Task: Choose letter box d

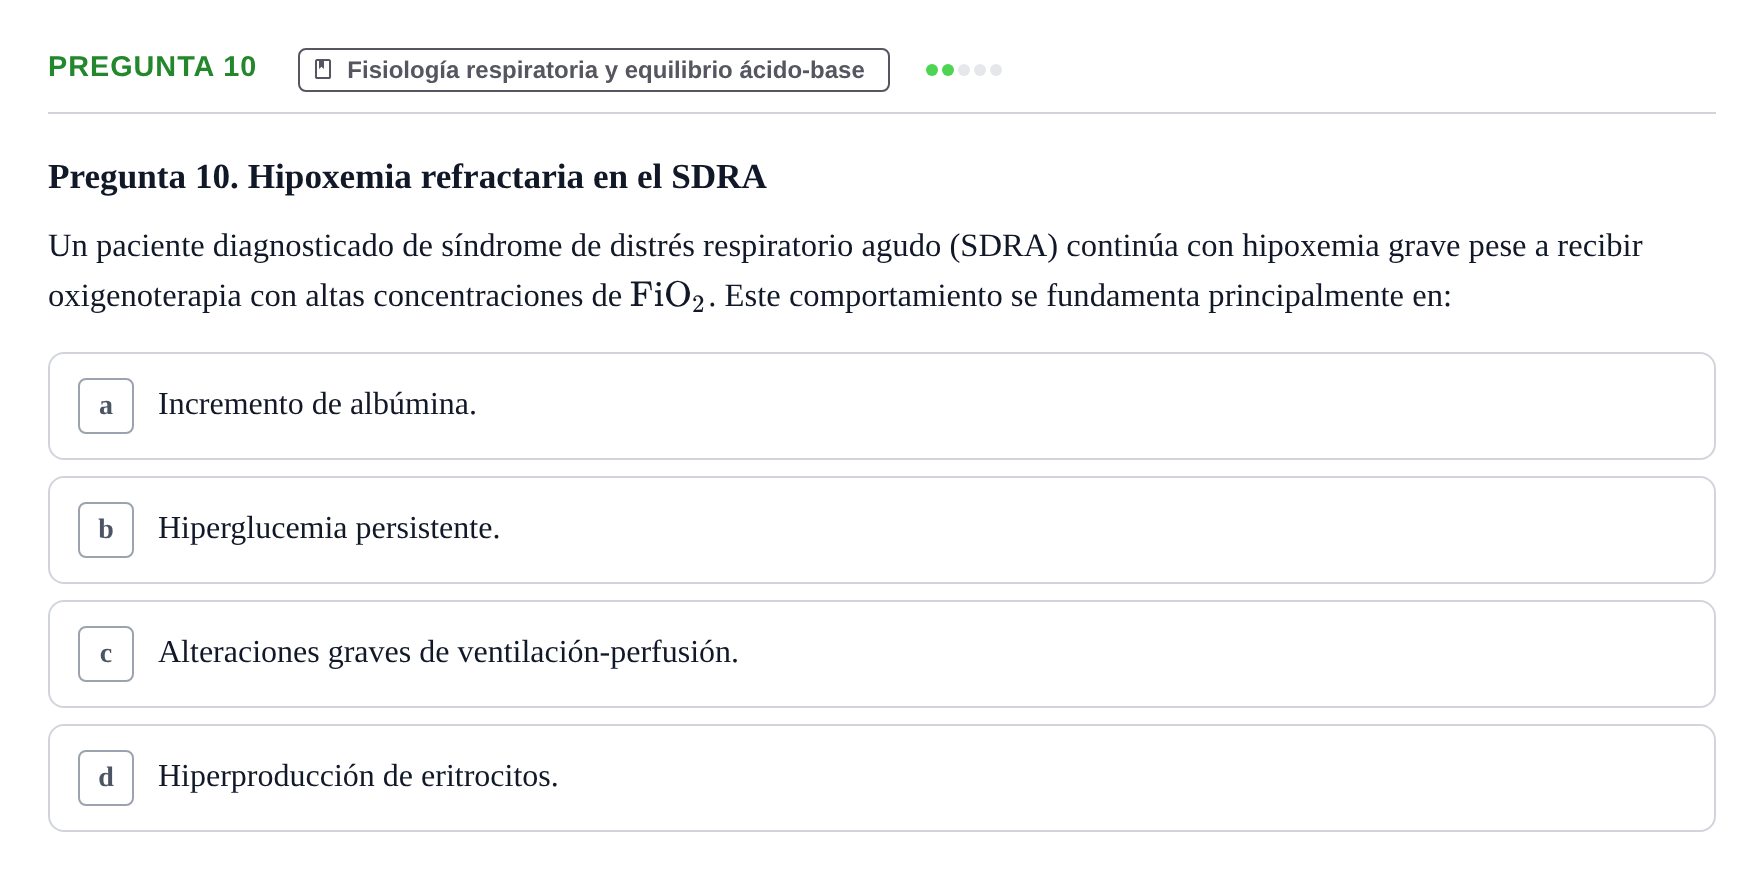Action: 106,778
